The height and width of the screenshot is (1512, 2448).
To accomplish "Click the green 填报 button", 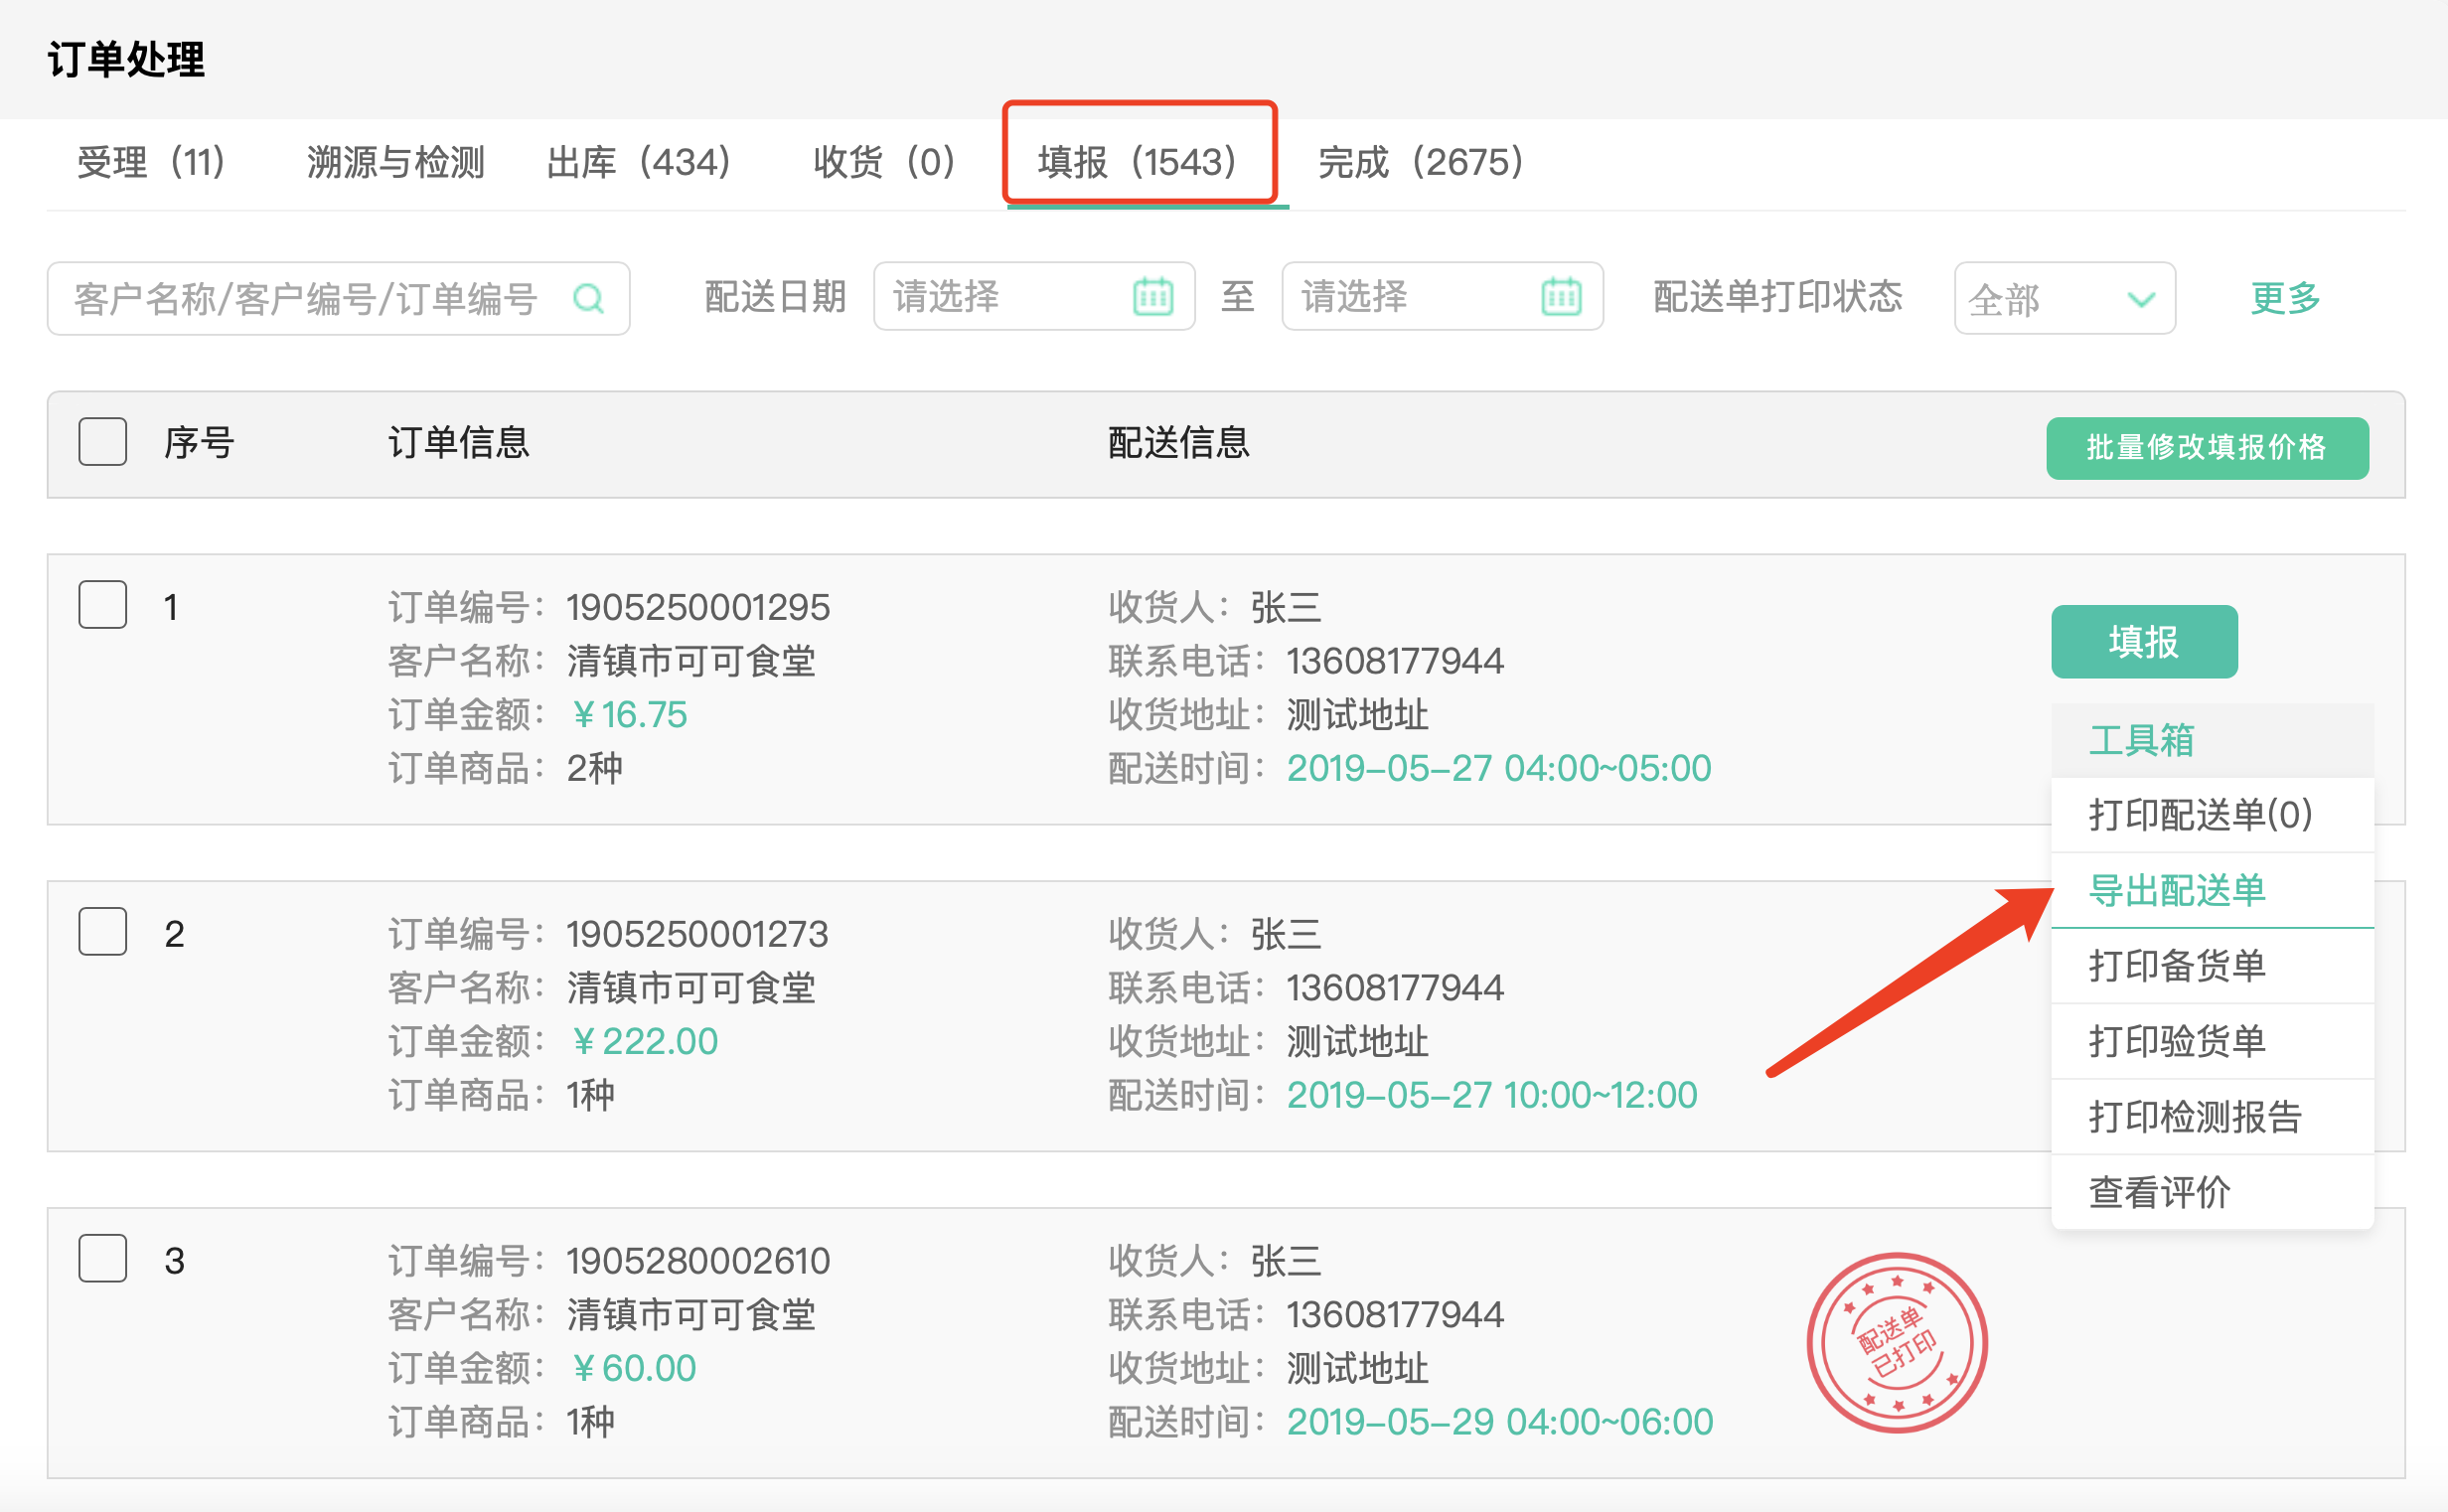I will pos(2144,641).
